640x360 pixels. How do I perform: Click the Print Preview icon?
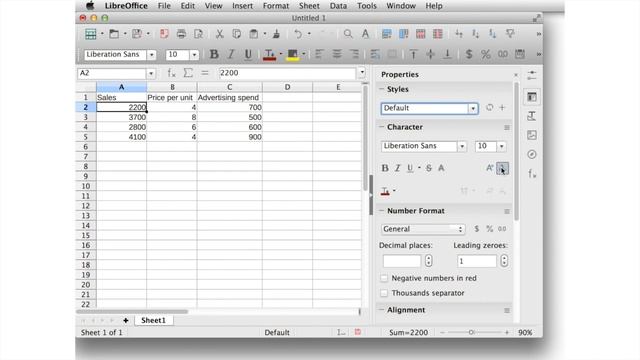(198, 34)
